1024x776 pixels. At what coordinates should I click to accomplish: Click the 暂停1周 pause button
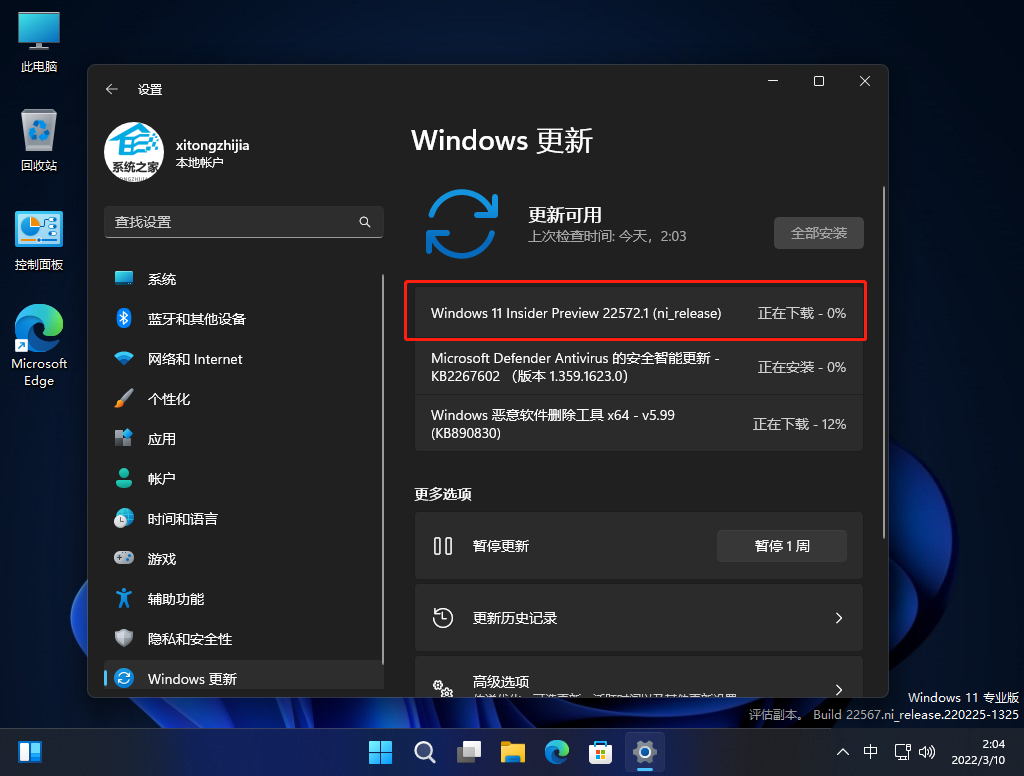pyautogui.click(x=781, y=546)
